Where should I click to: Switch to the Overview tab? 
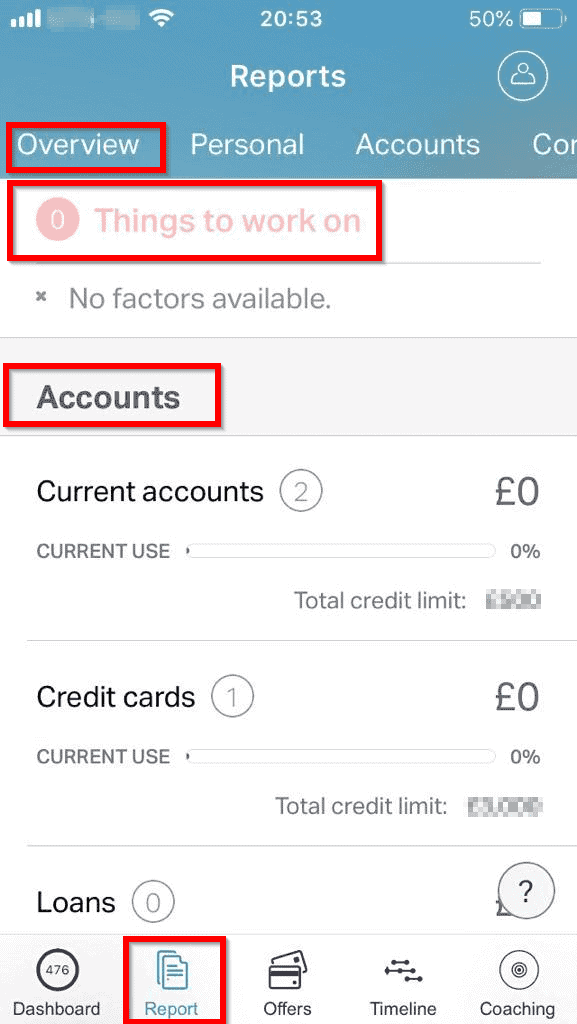coord(78,144)
